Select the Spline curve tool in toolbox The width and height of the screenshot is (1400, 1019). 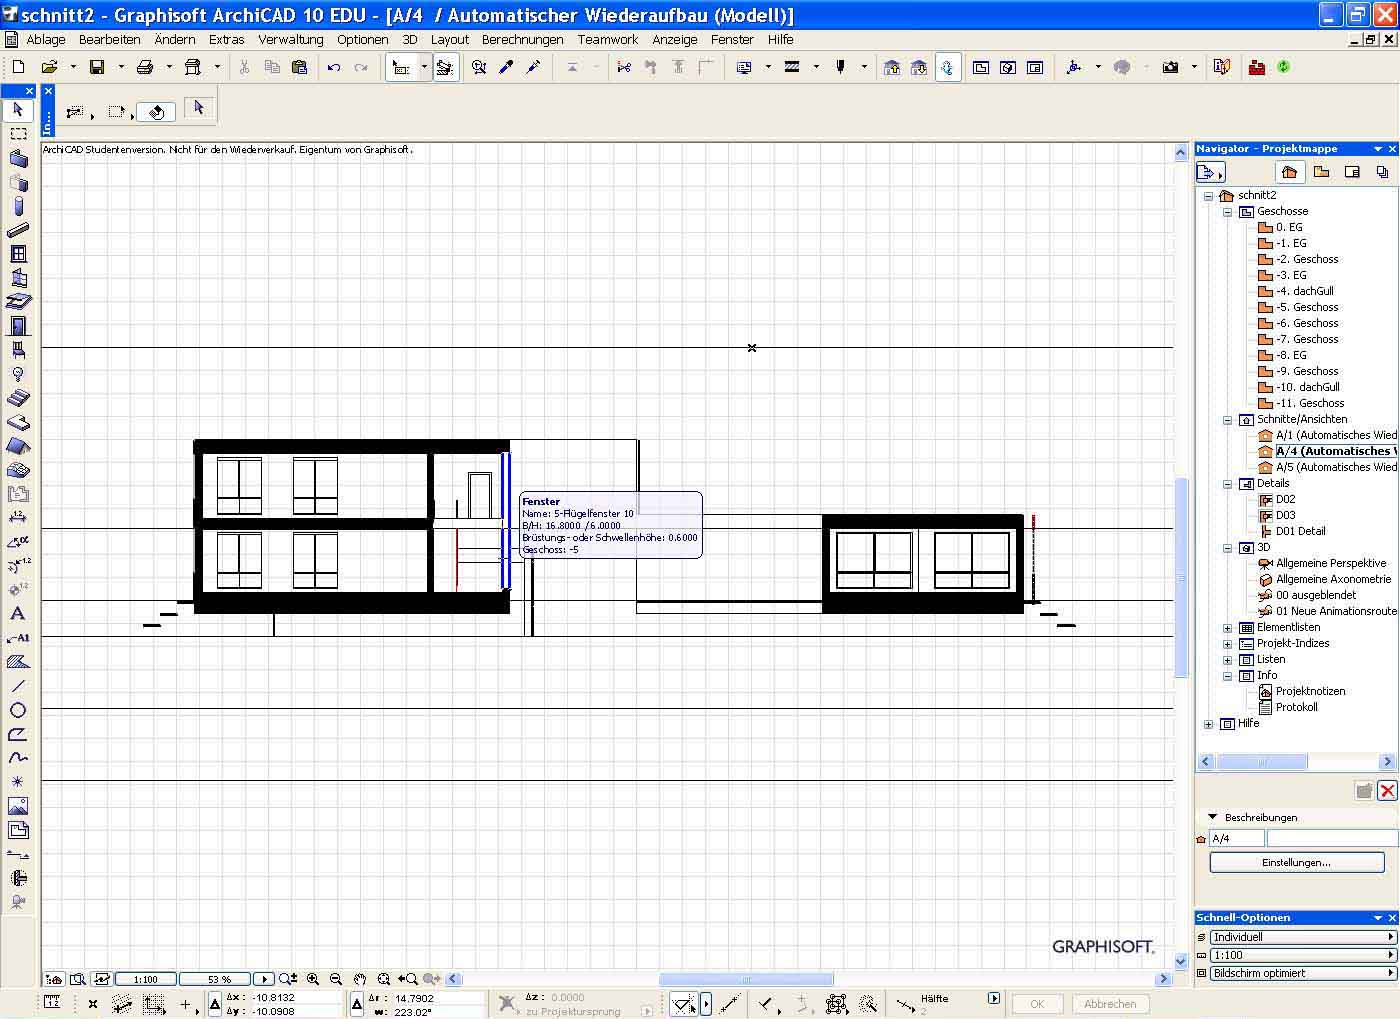coord(18,758)
